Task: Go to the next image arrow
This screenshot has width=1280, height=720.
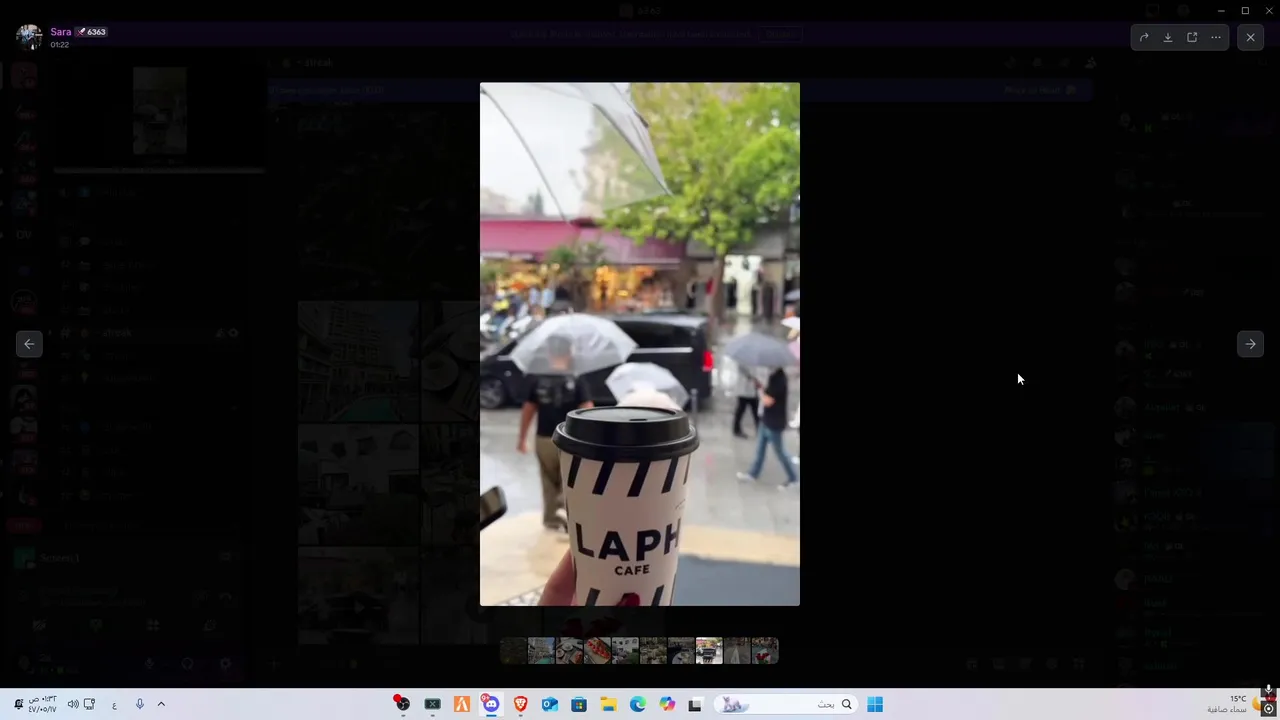Action: click(x=1250, y=344)
